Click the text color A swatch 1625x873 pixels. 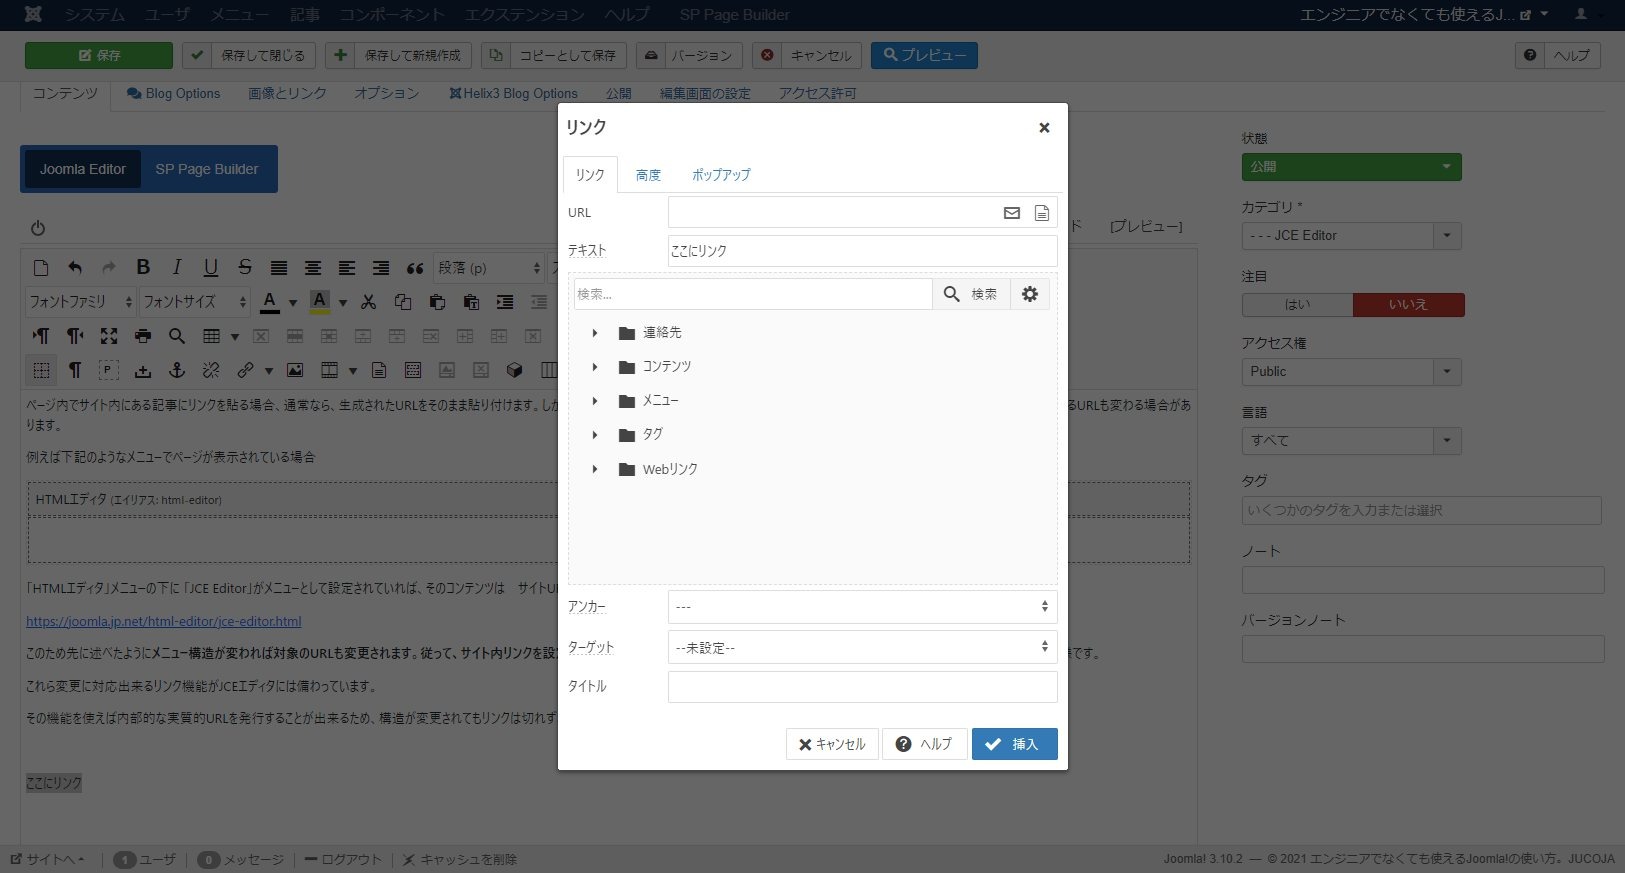point(269,301)
